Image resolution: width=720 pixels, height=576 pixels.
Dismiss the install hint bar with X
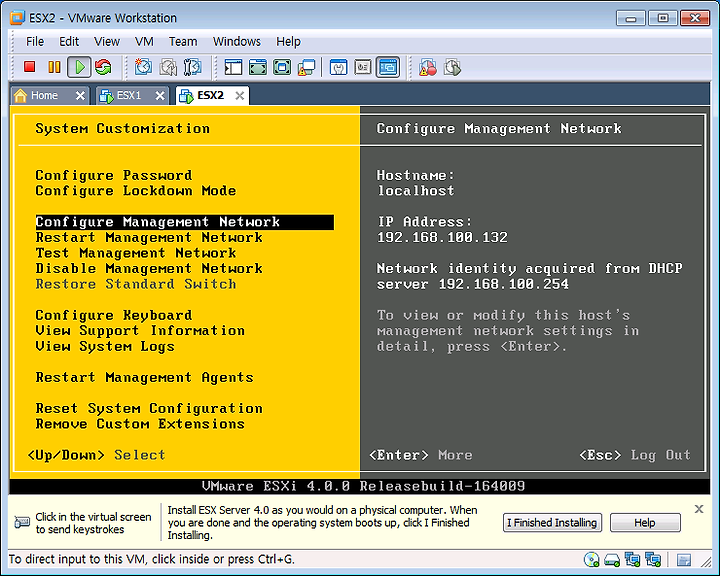(699, 509)
